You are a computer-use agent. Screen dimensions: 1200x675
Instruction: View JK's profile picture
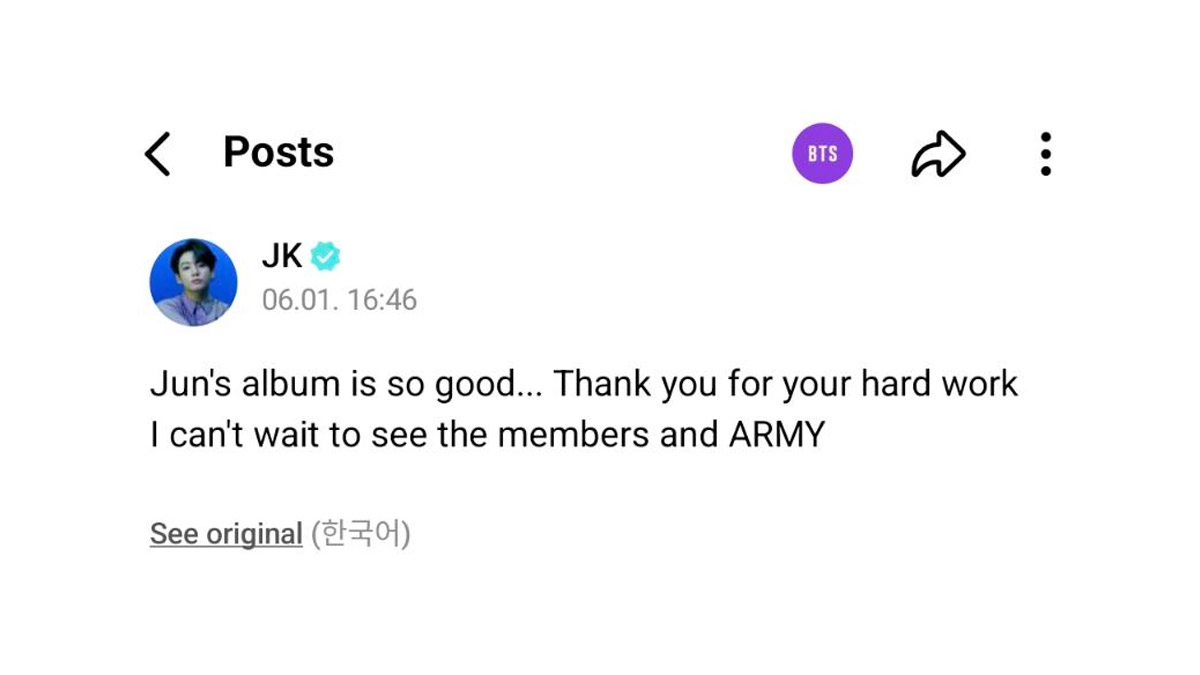coord(194,282)
